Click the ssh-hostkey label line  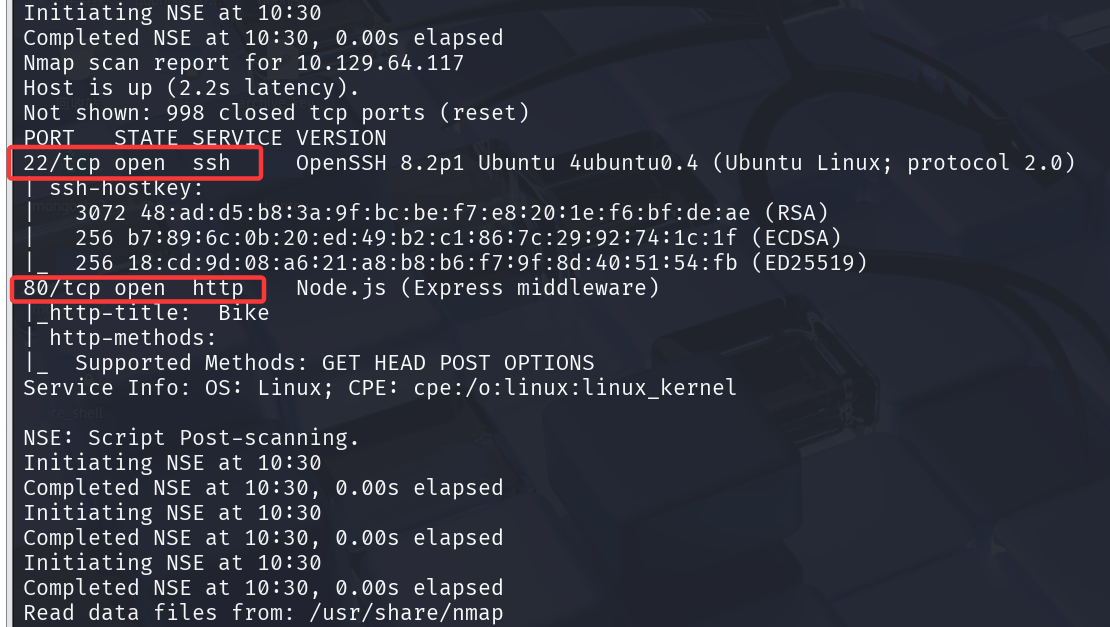120,188
